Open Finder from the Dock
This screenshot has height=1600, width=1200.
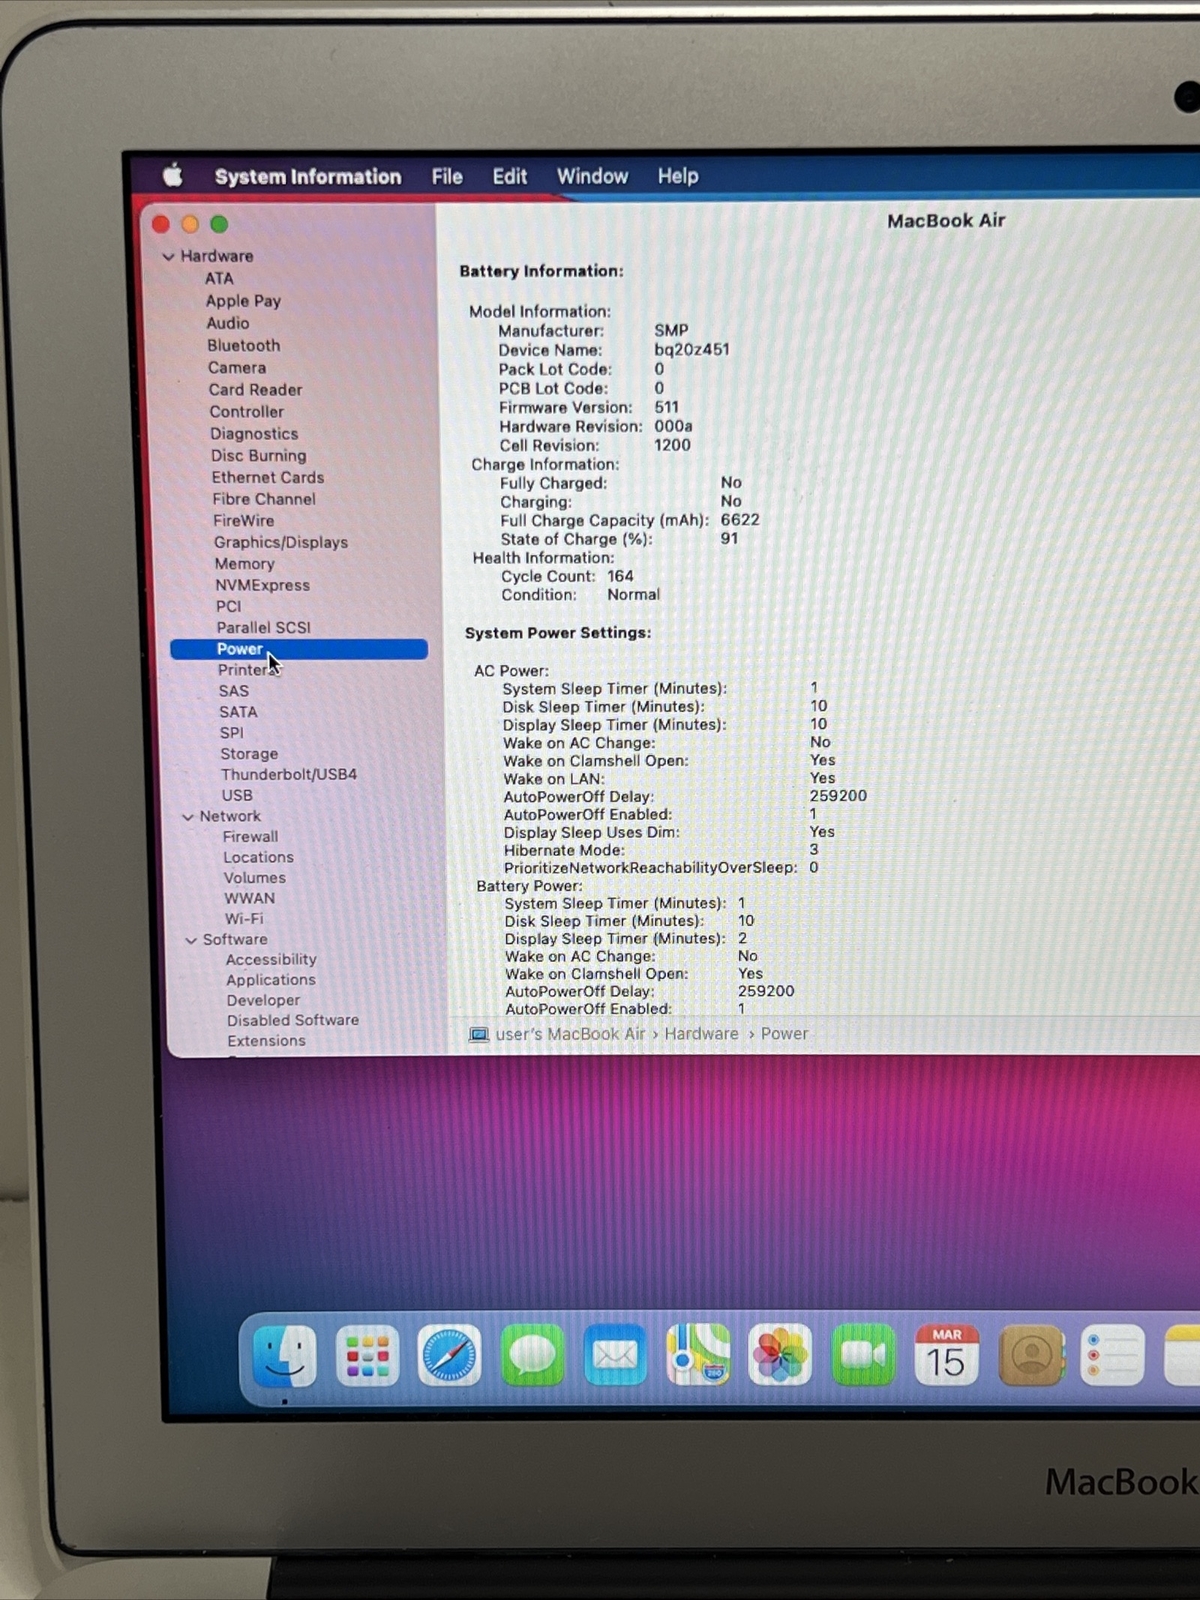point(284,1355)
